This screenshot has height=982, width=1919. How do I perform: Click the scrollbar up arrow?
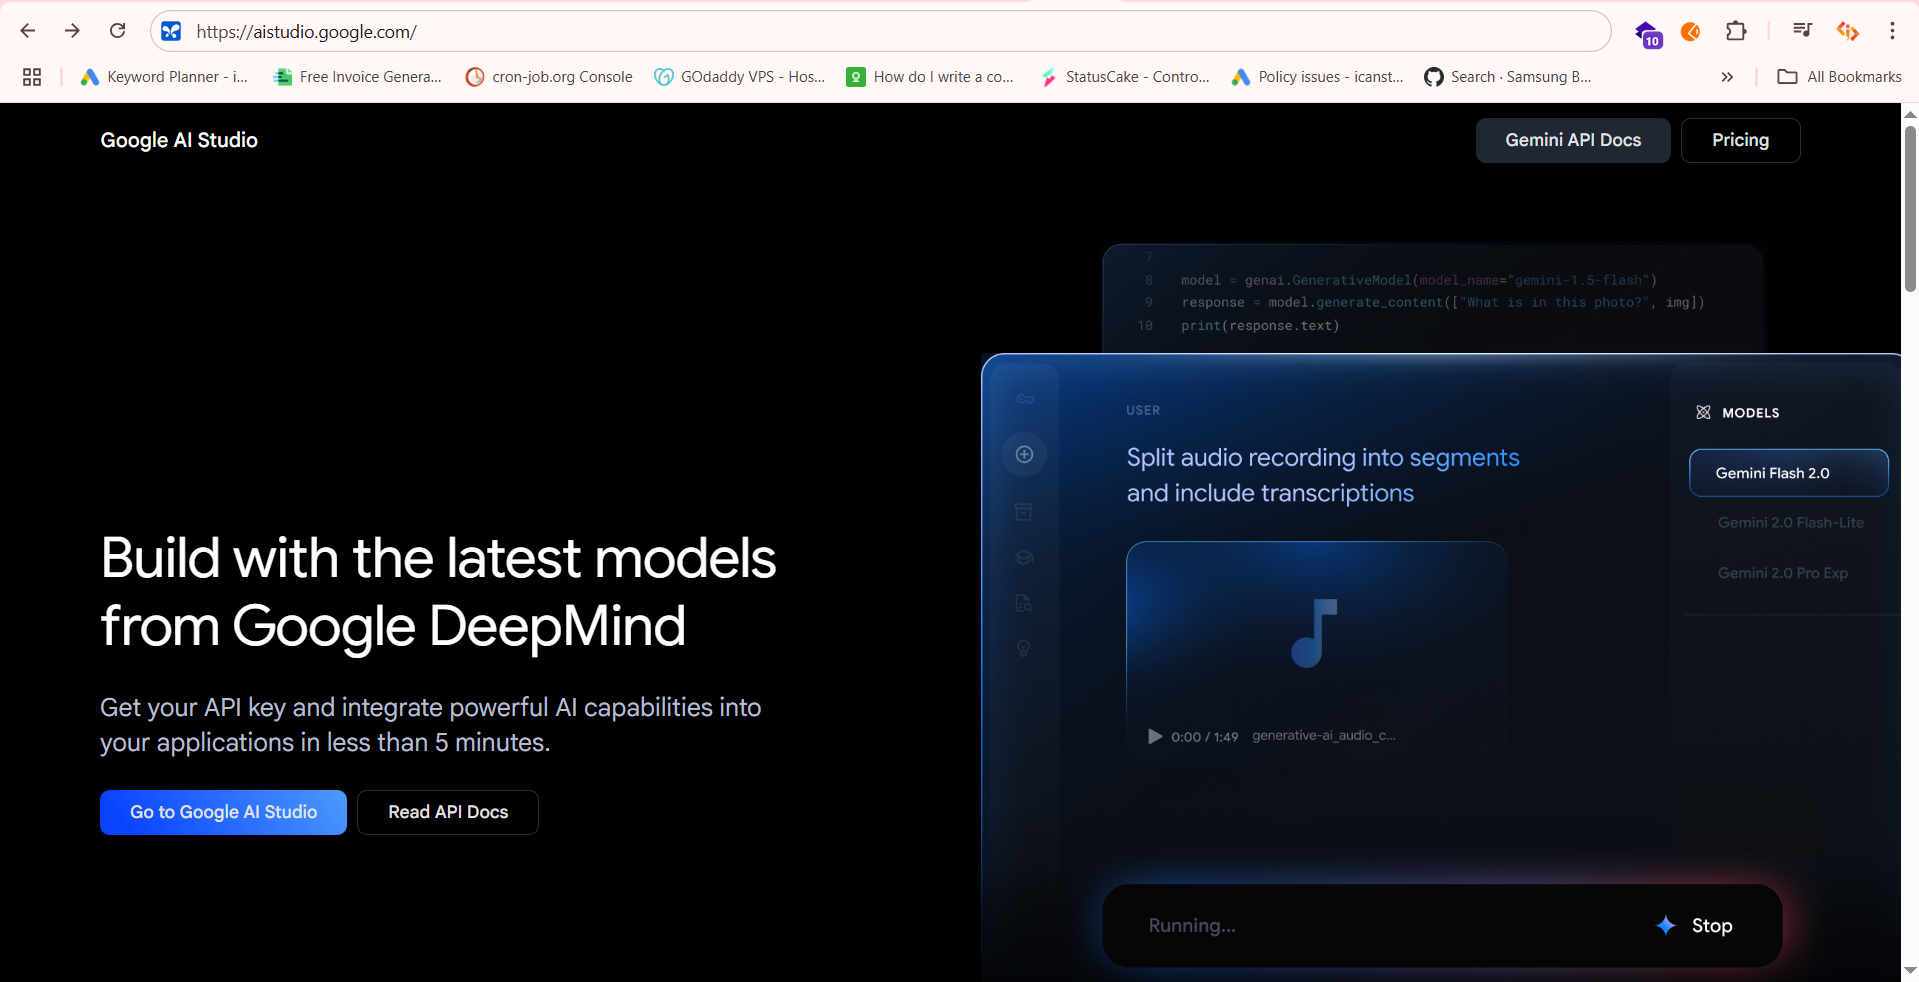tap(1910, 114)
